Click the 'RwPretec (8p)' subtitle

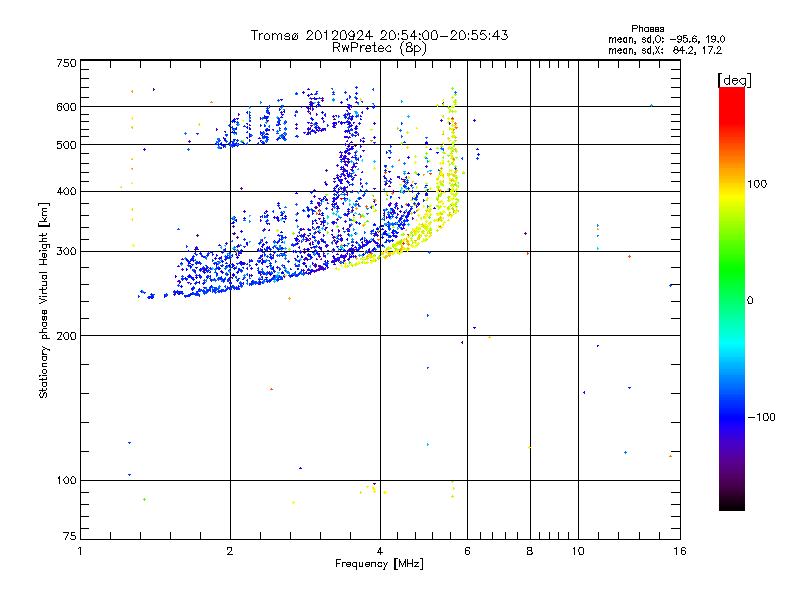(379, 48)
